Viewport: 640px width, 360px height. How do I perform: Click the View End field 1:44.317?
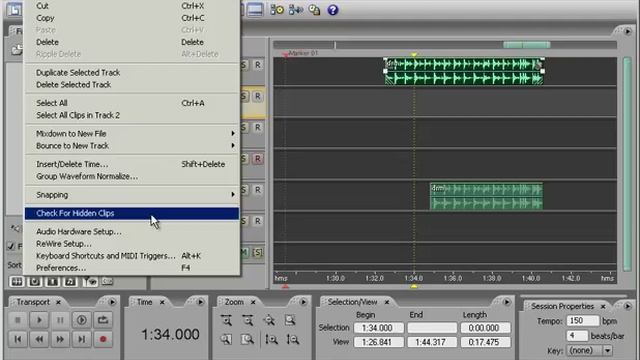(432, 342)
